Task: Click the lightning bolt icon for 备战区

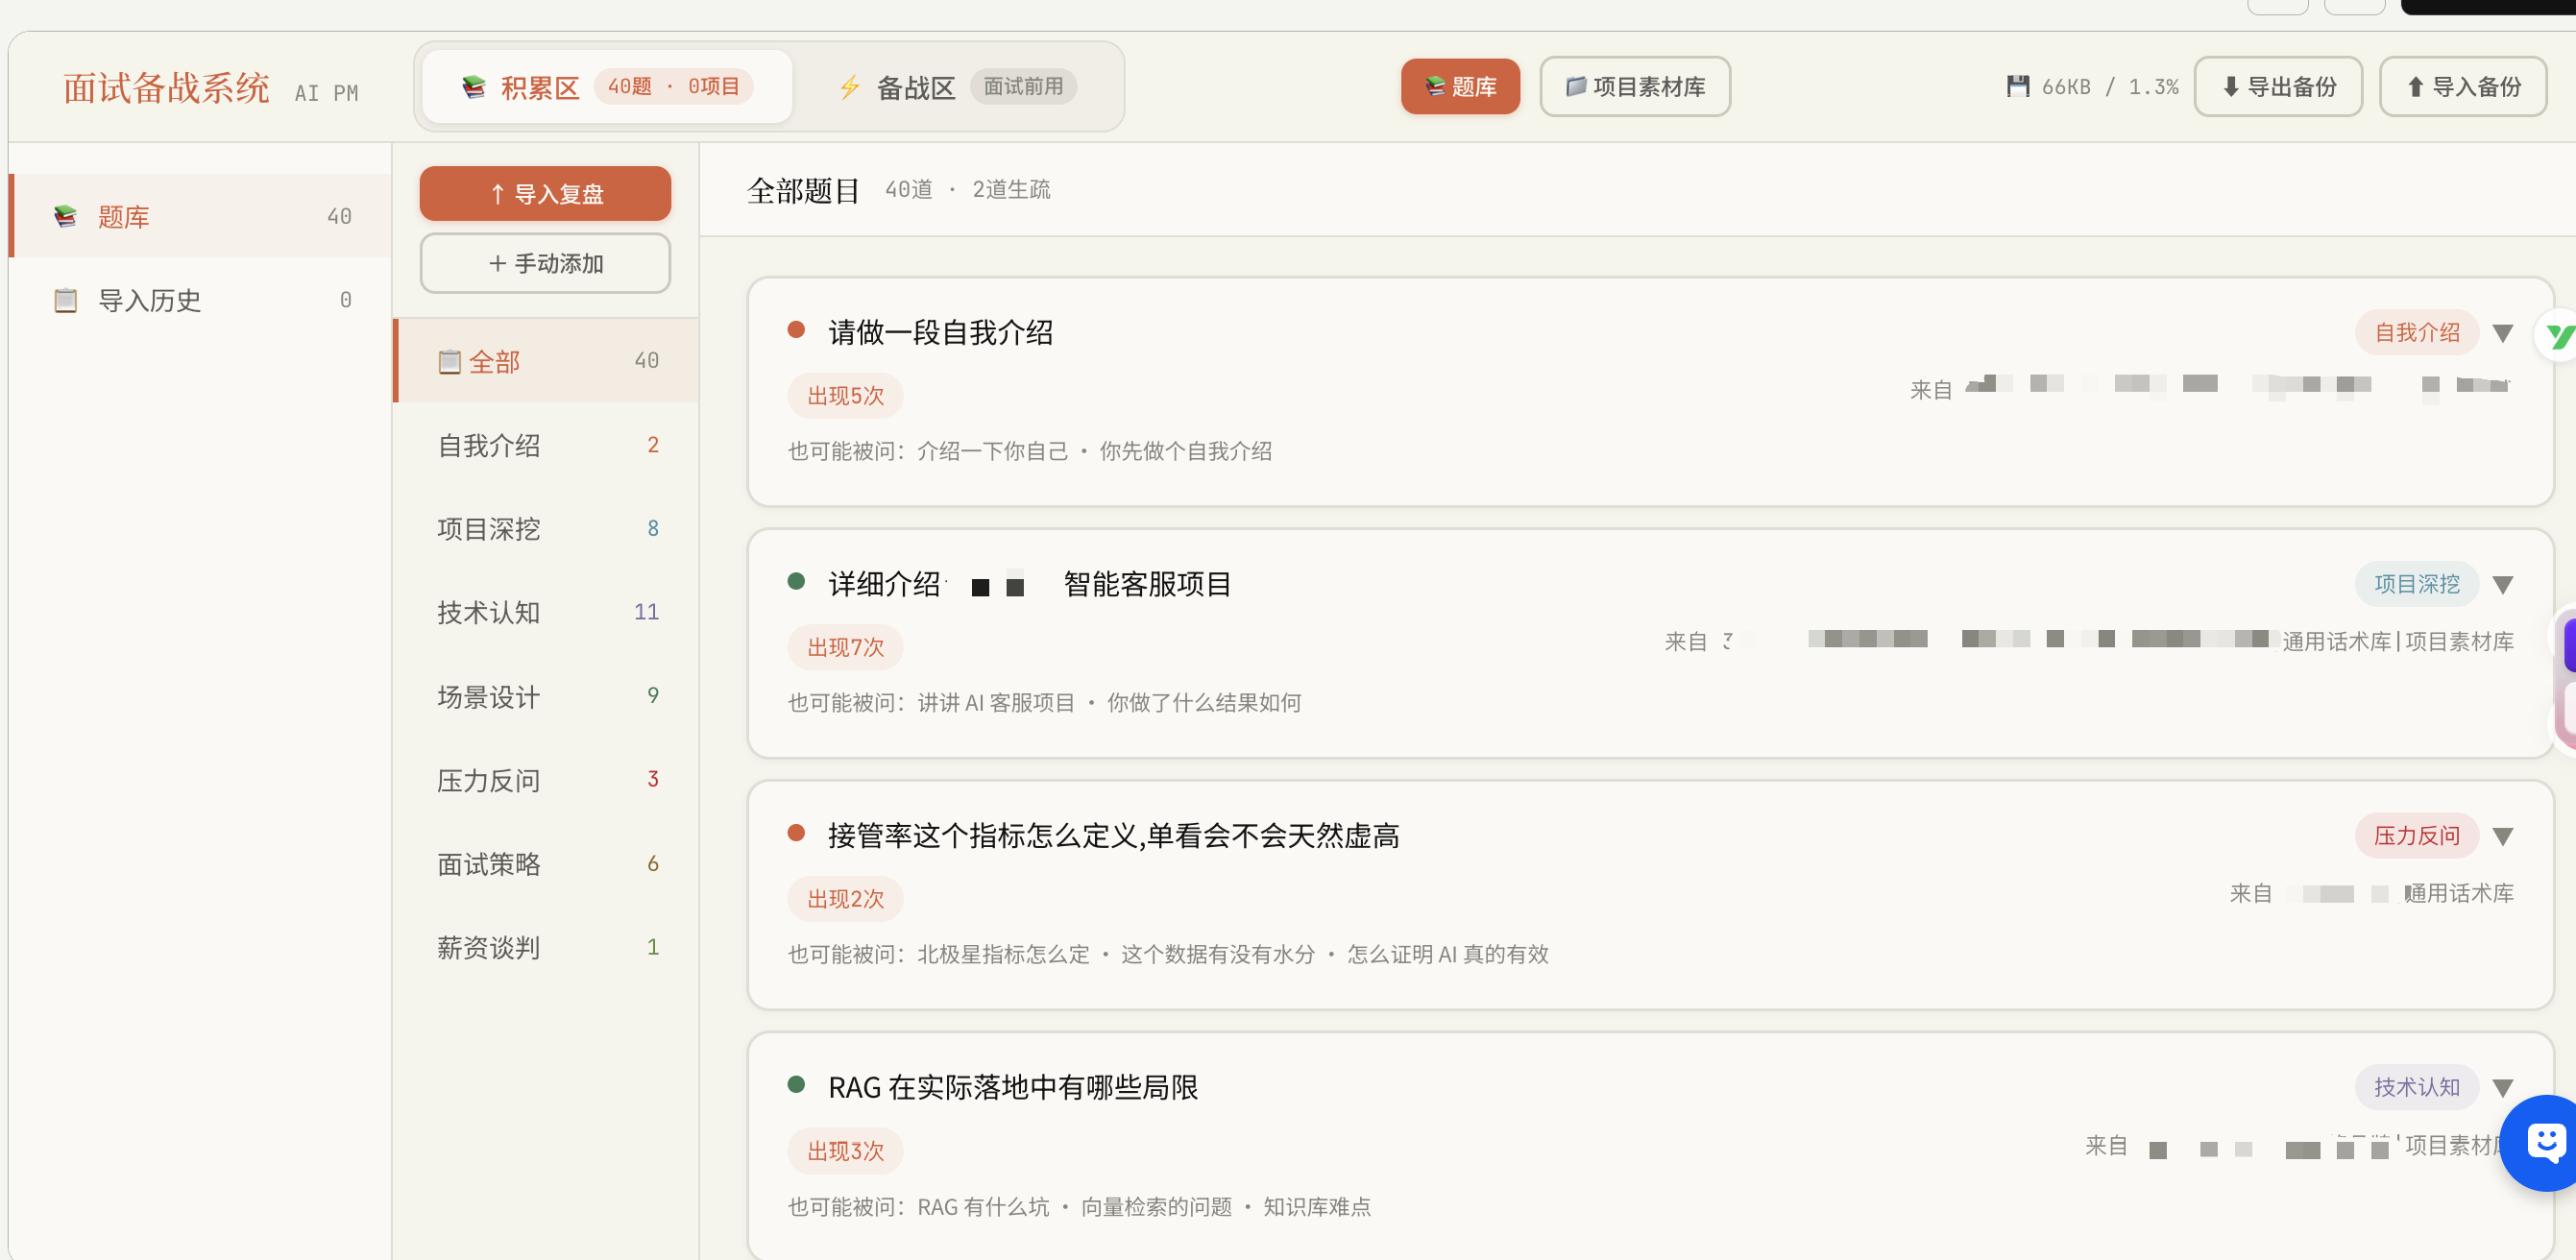Action: [x=849, y=87]
